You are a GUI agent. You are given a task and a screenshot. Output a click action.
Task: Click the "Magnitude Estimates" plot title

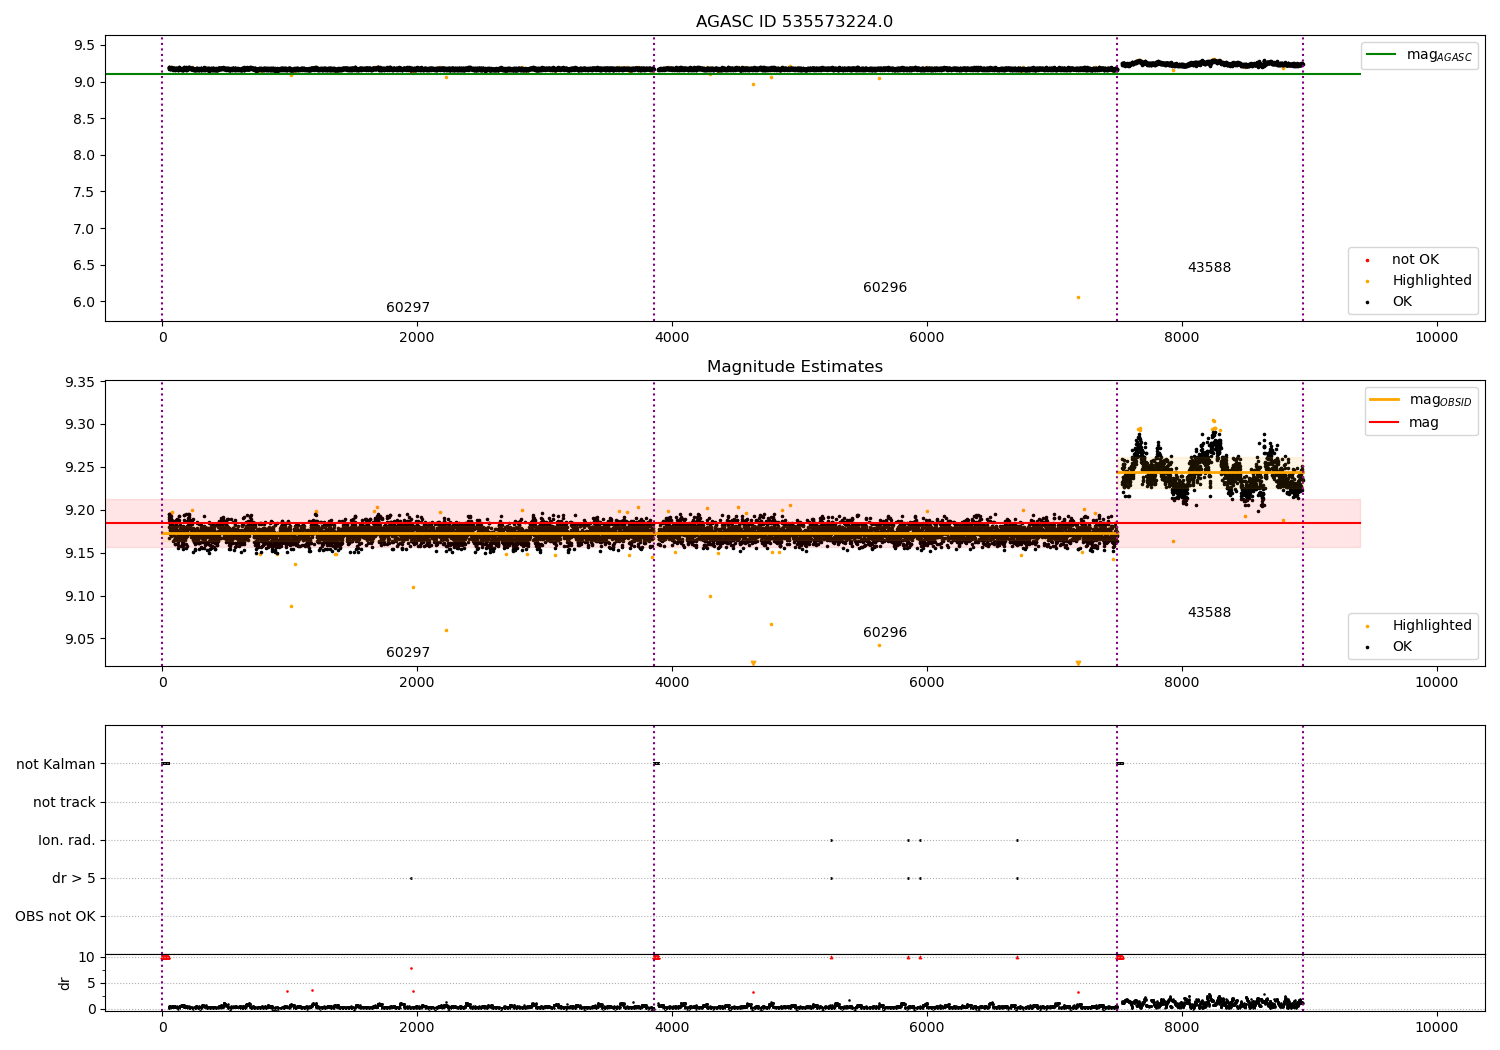pyautogui.click(x=794, y=367)
